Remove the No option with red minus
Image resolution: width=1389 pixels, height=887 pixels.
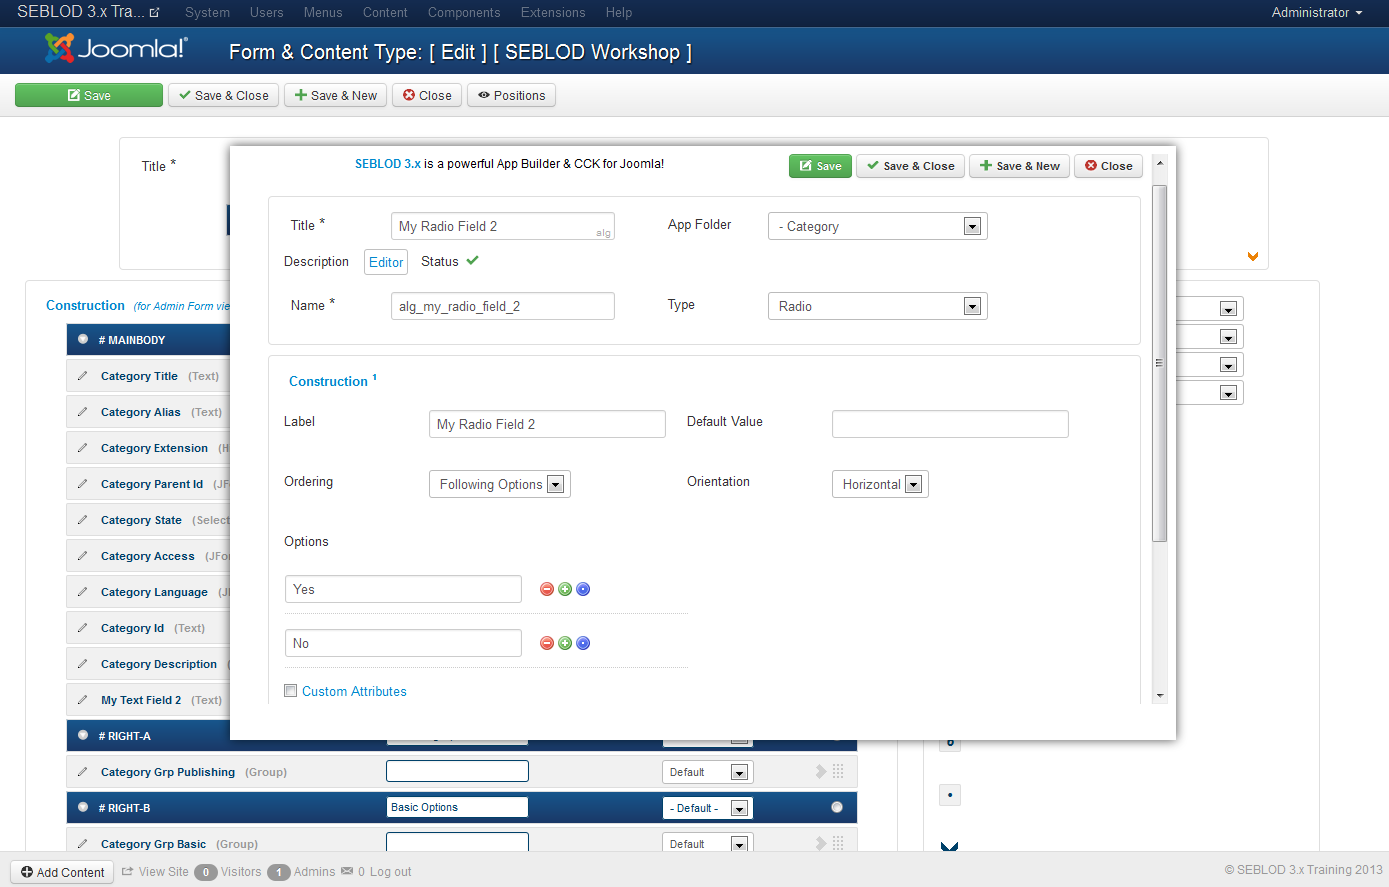547,643
